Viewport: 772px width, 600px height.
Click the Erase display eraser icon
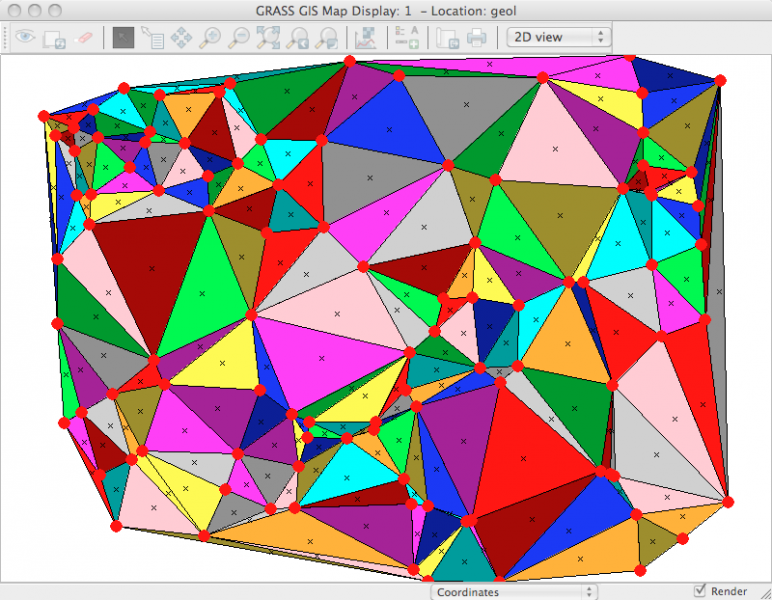(x=83, y=38)
